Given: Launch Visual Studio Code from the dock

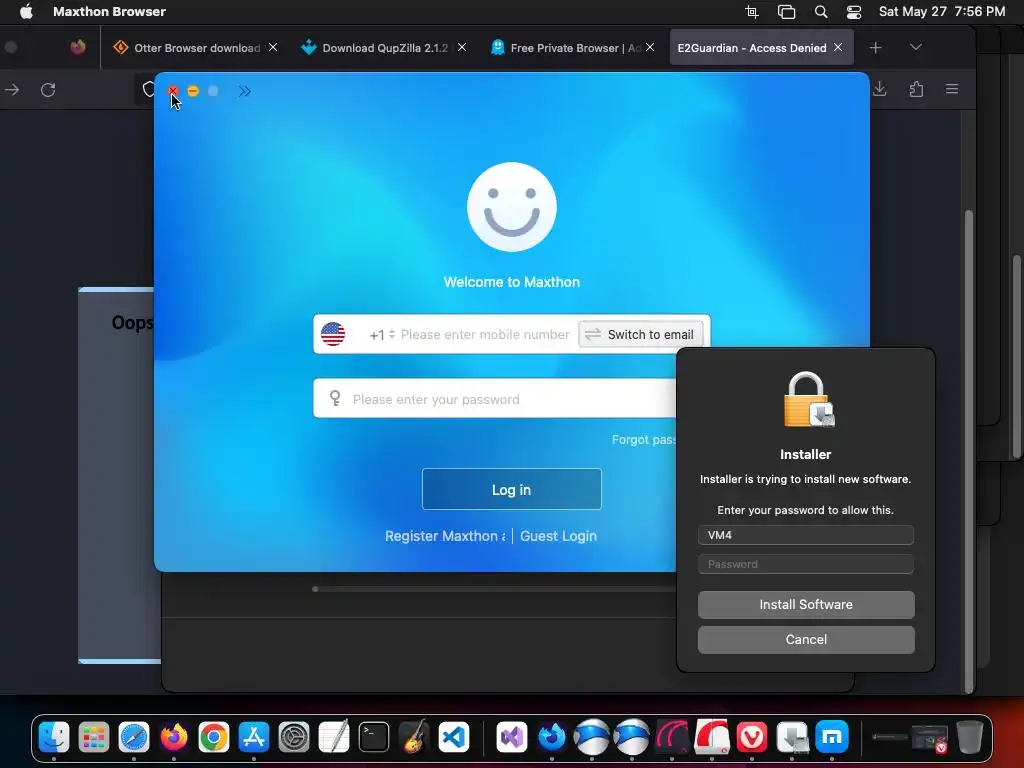Looking at the screenshot, I should tap(454, 737).
